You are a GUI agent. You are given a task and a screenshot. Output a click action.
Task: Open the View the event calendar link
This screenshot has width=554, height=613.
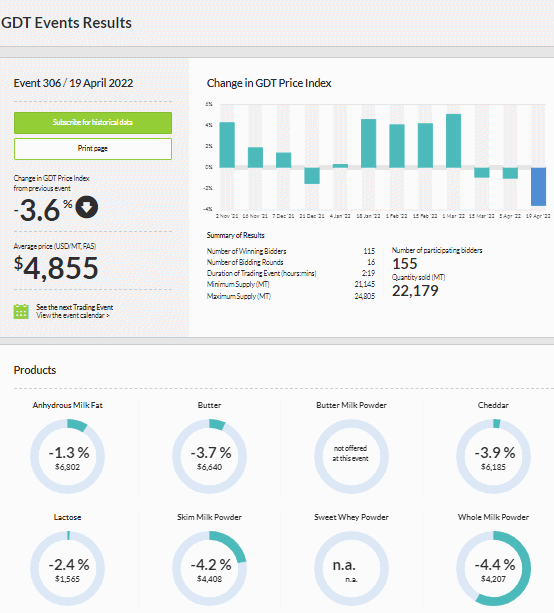(x=73, y=315)
